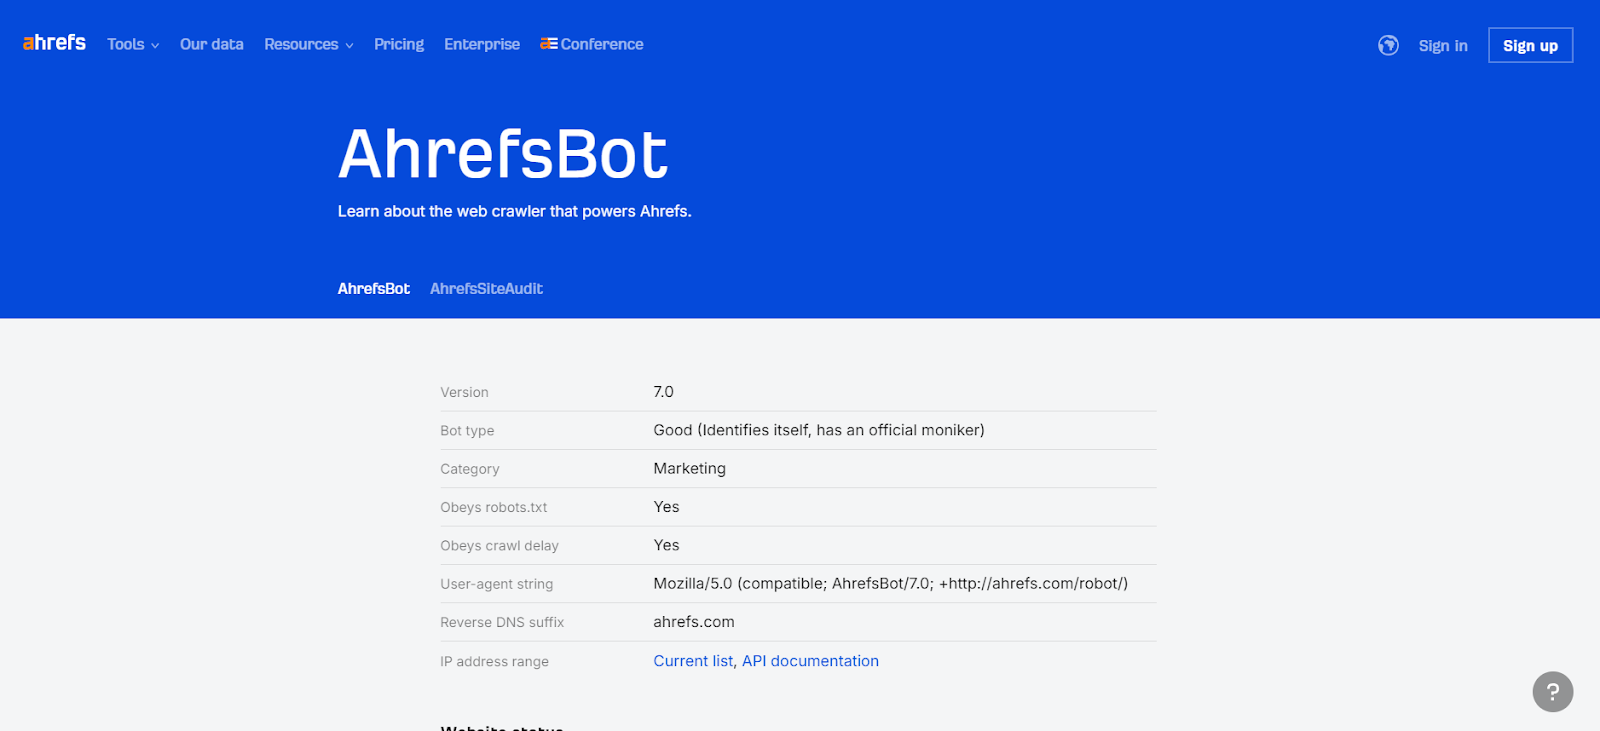Image resolution: width=1600 pixels, height=731 pixels.
Task: Open the Conference link text
Action: [x=602, y=44]
